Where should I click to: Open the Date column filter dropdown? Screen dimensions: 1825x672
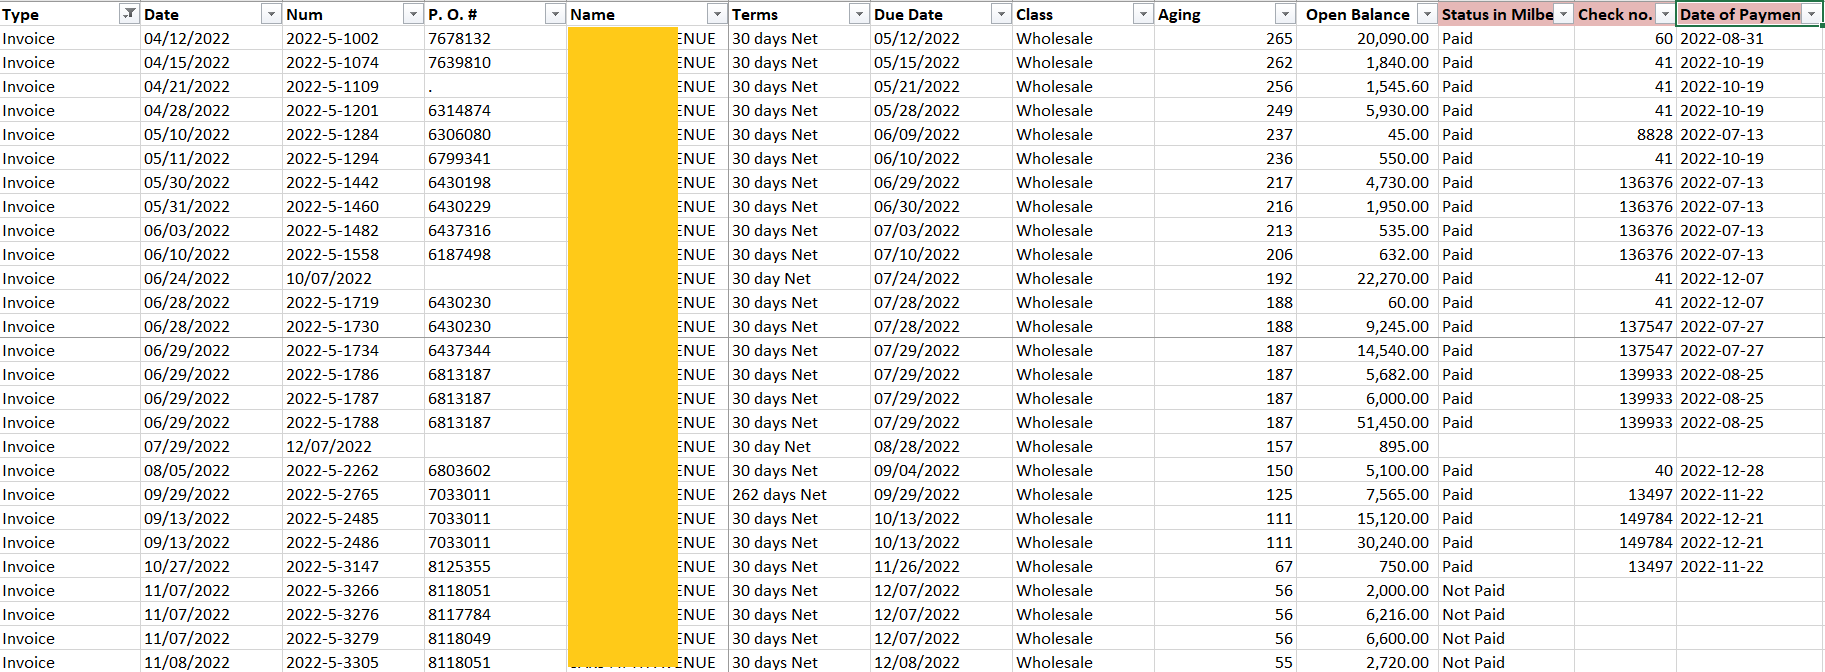(271, 14)
